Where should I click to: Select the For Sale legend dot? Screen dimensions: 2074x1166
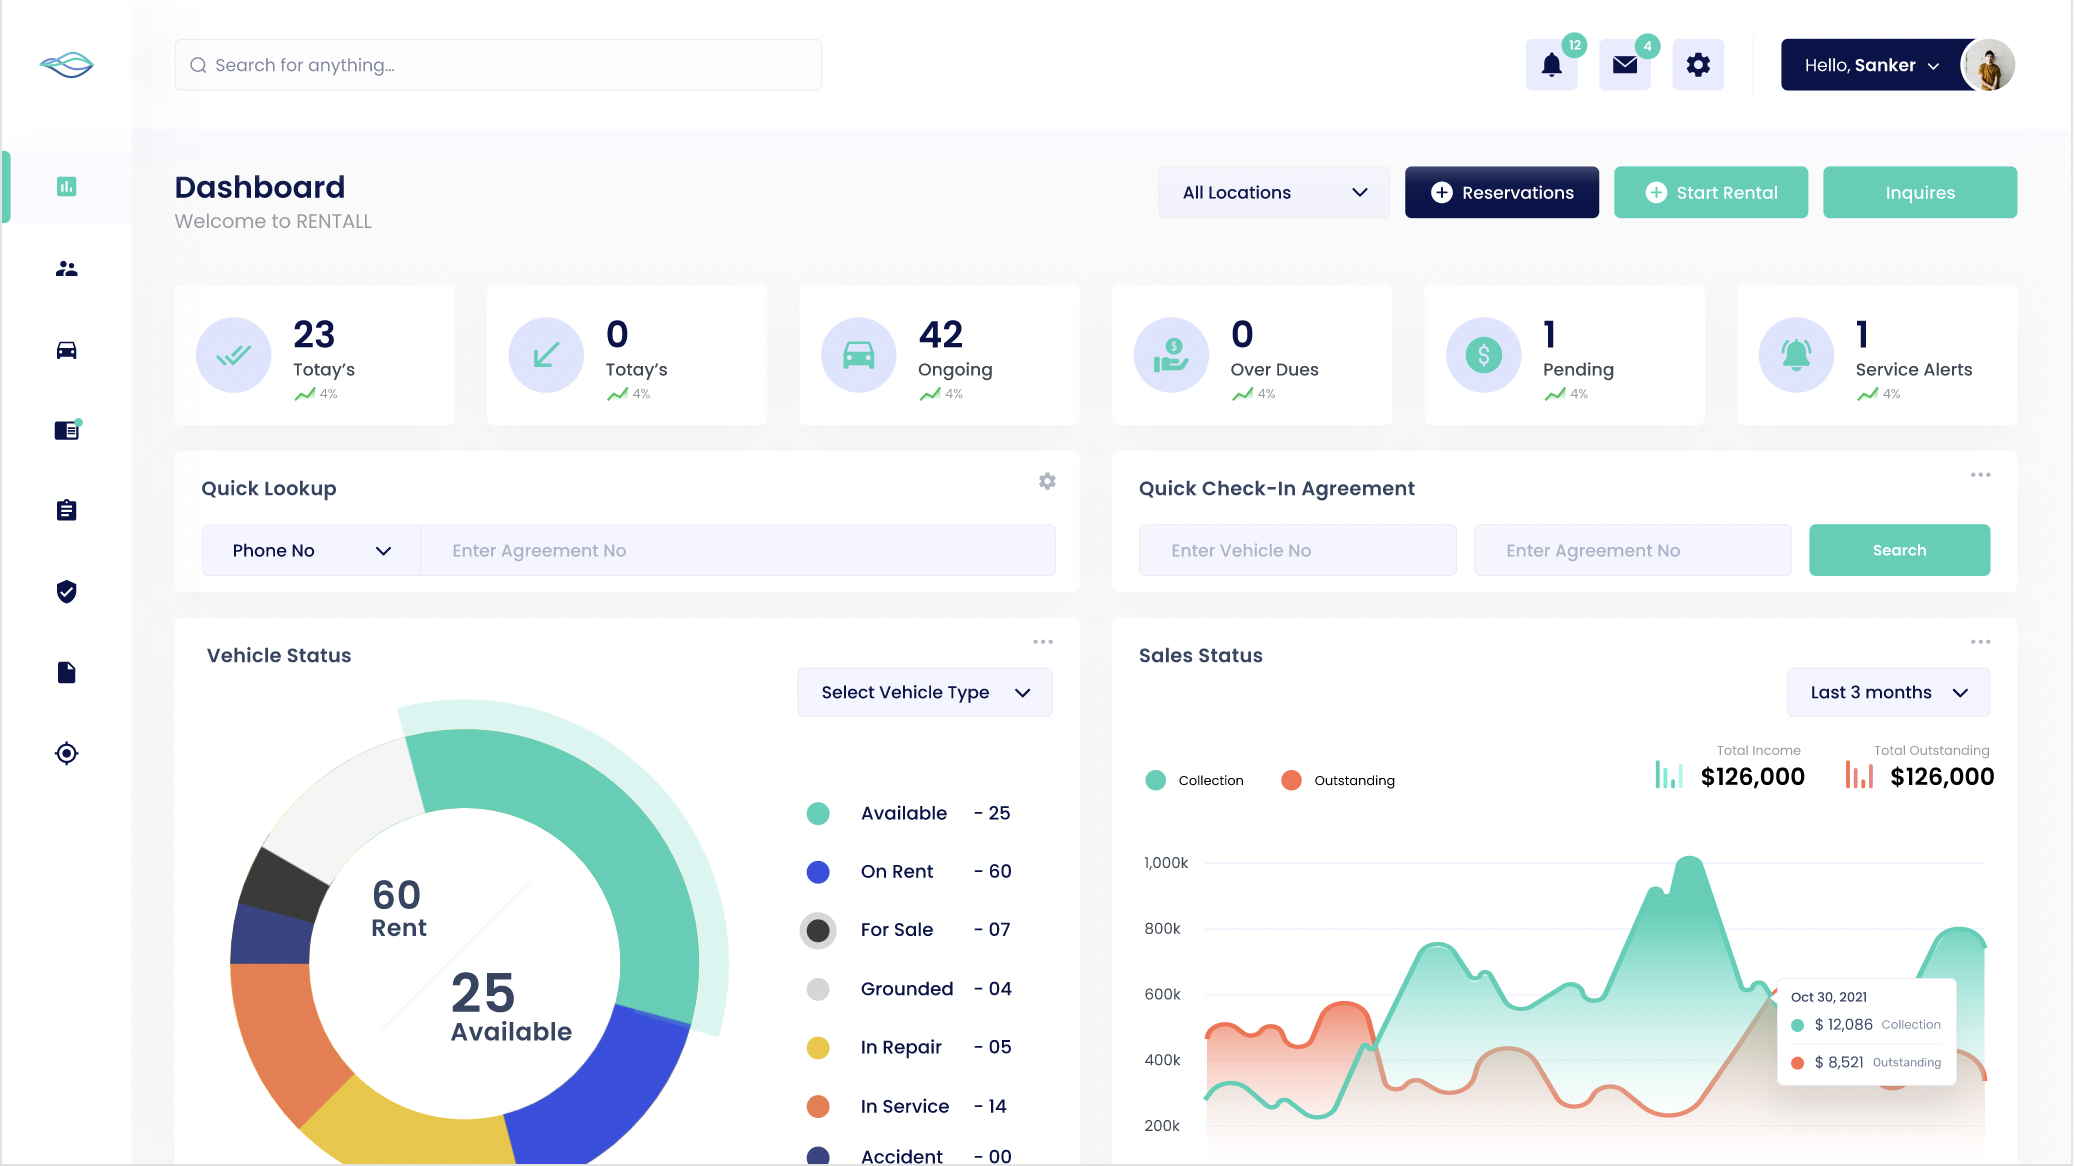point(818,930)
